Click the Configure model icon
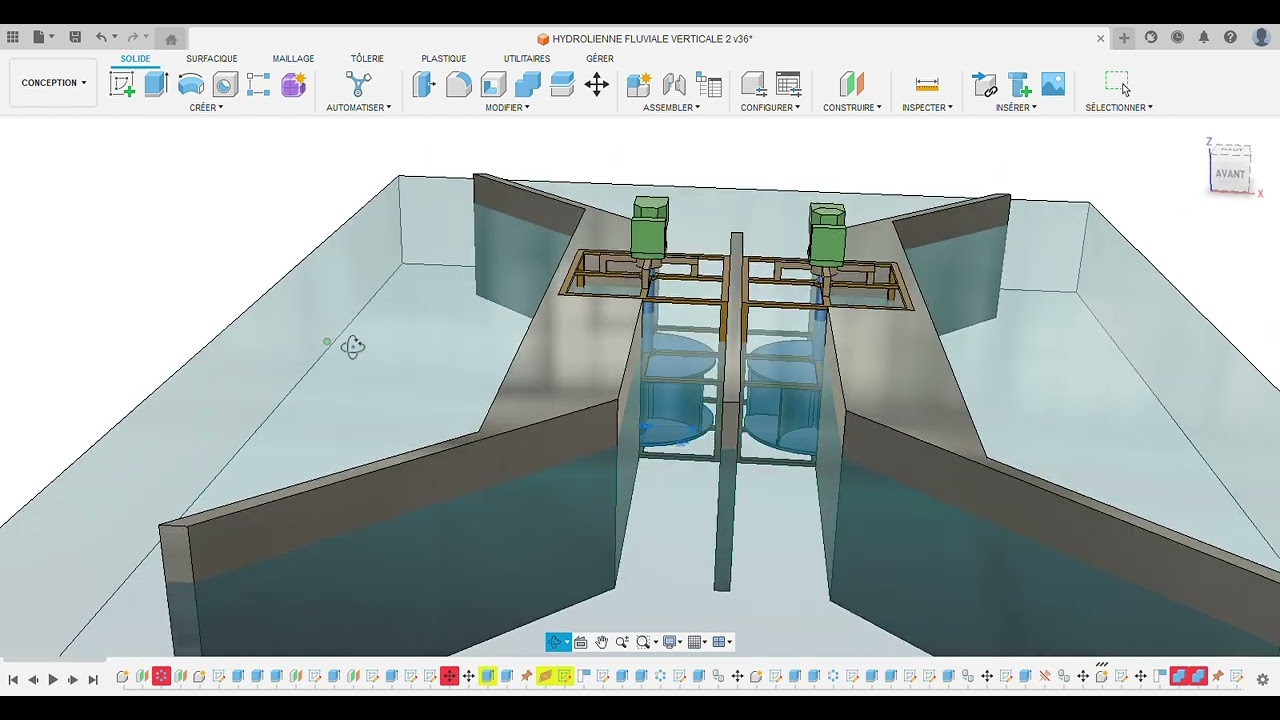 point(753,85)
